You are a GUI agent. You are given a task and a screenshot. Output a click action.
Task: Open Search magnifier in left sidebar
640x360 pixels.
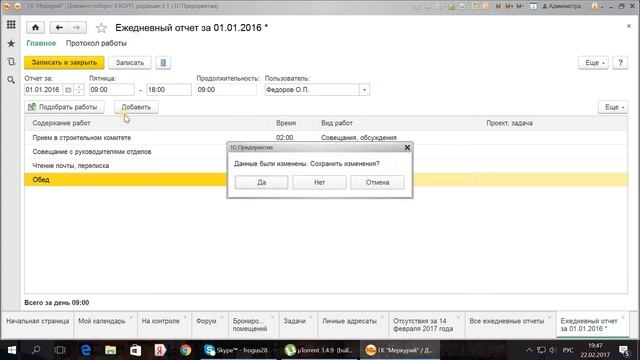click(11, 80)
